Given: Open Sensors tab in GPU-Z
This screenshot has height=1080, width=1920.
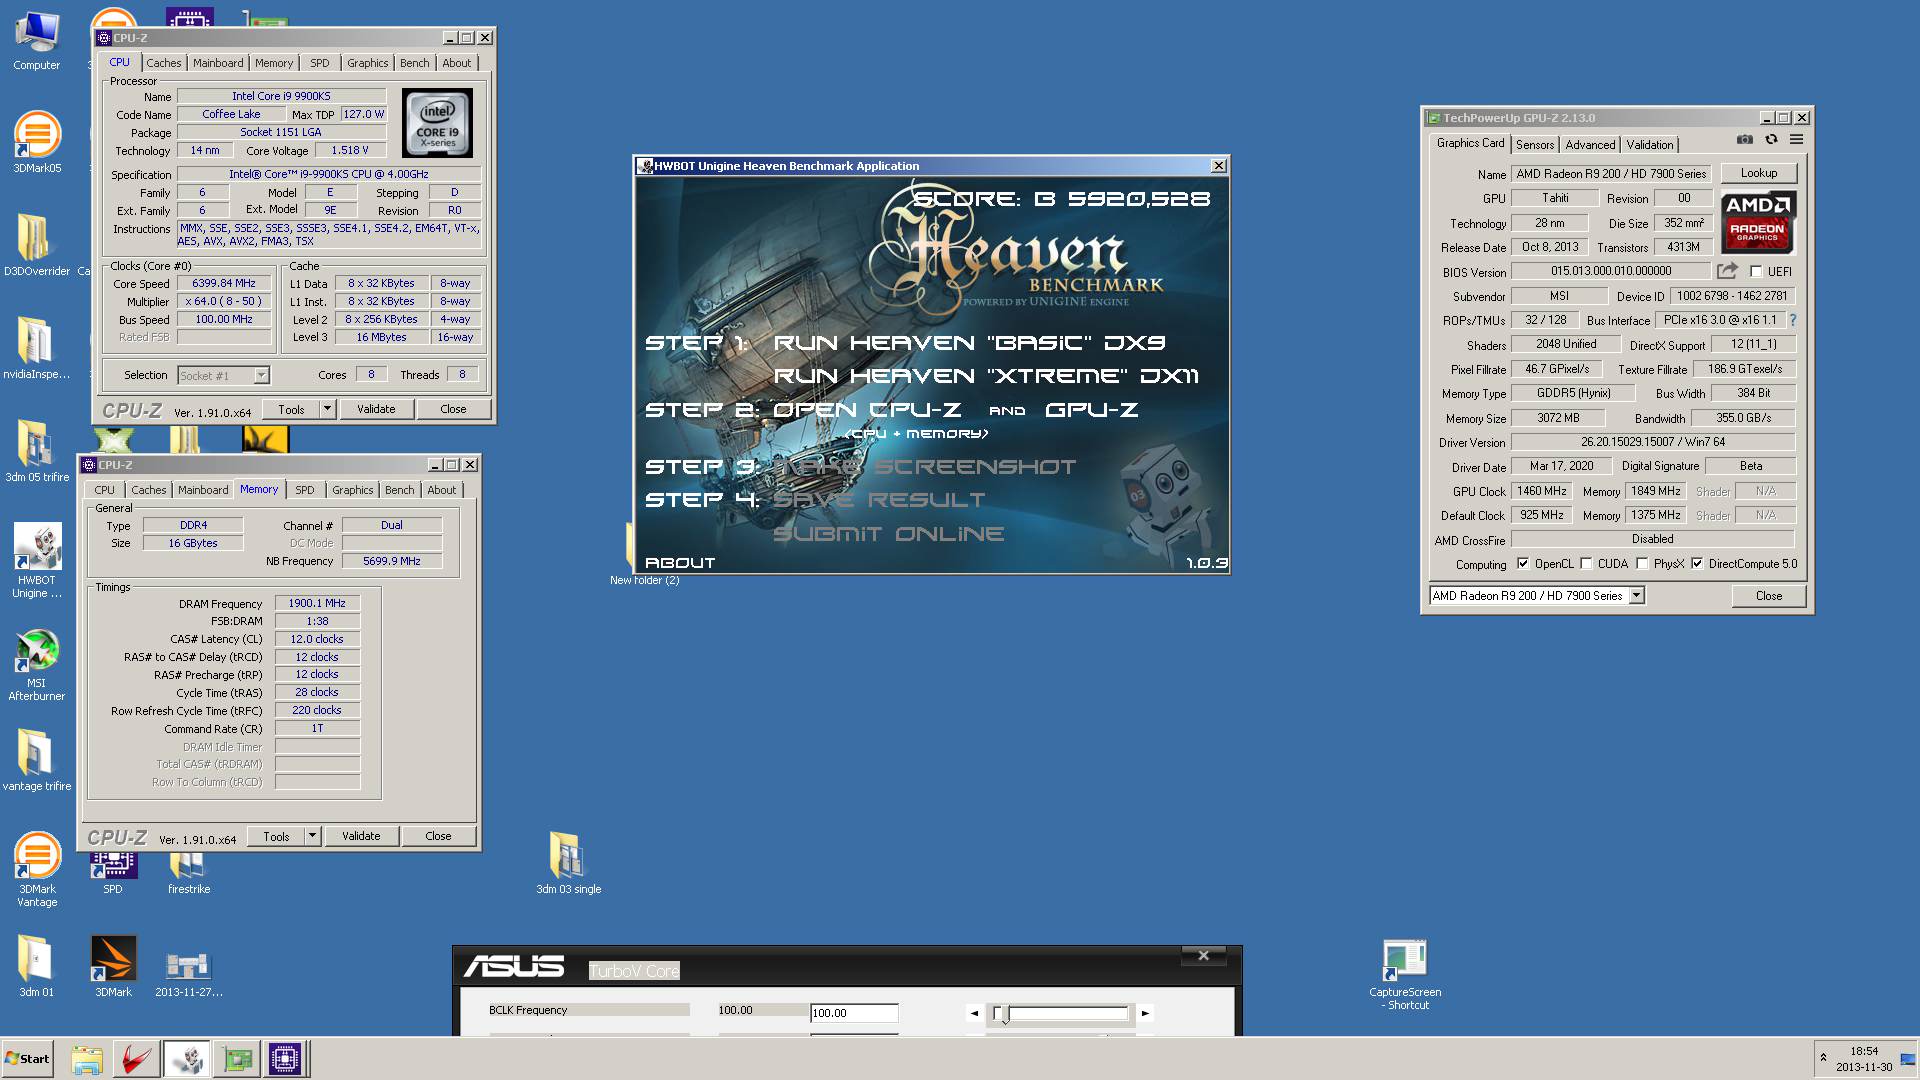Looking at the screenshot, I should tap(1535, 145).
